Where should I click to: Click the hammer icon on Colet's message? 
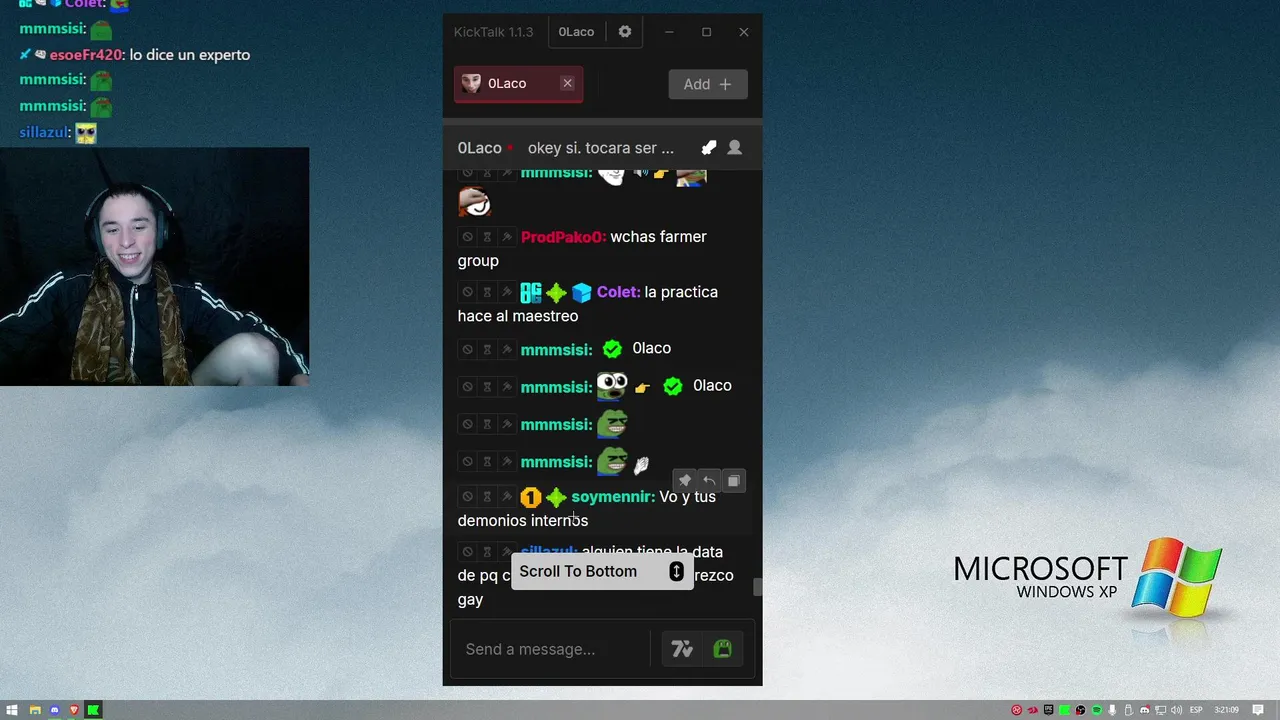click(x=507, y=292)
